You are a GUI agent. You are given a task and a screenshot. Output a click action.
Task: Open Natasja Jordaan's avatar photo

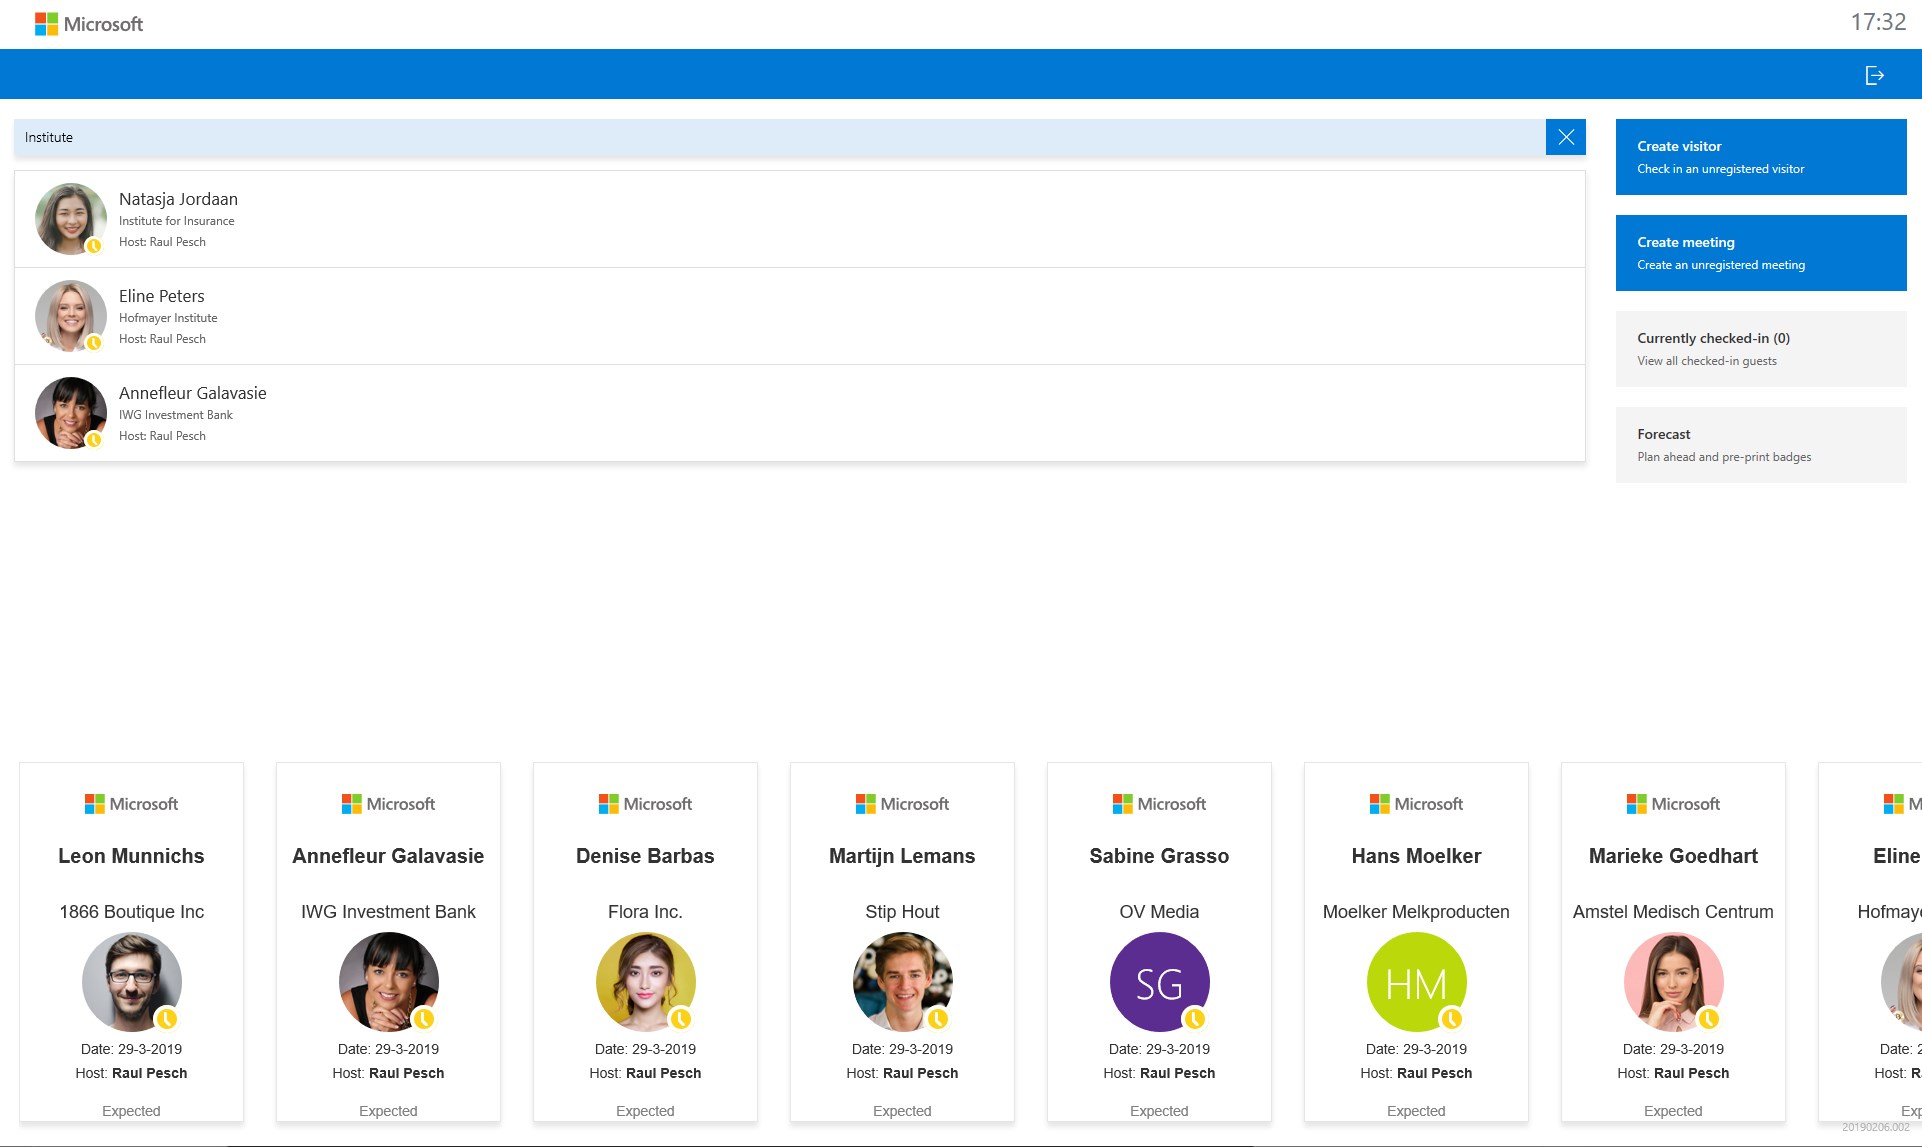point(71,219)
